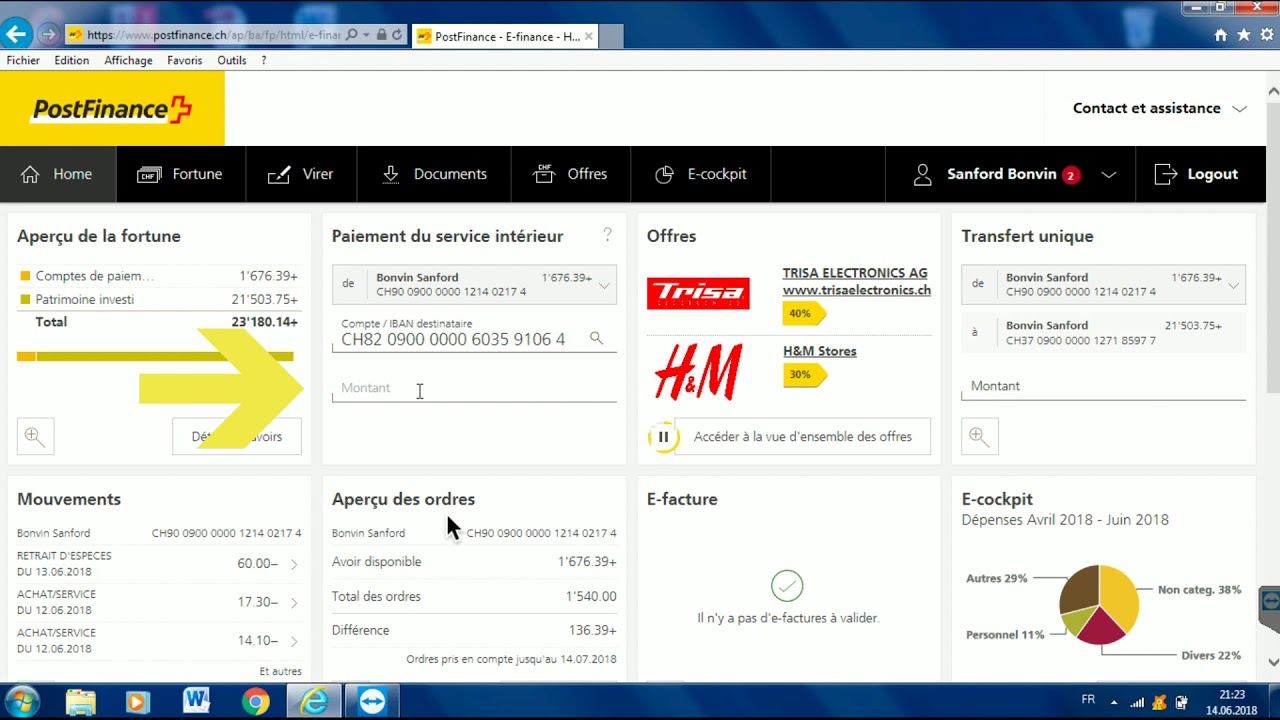Open the Offres section
The height and width of the screenshot is (720, 1280).
(x=544, y=173)
